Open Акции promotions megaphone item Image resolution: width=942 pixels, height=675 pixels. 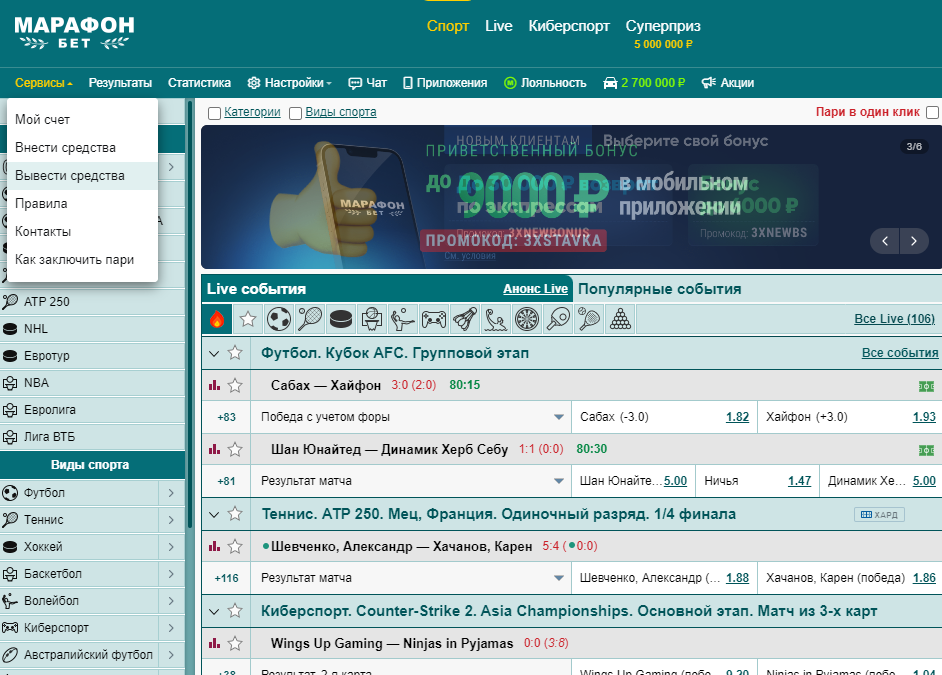pos(728,83)
